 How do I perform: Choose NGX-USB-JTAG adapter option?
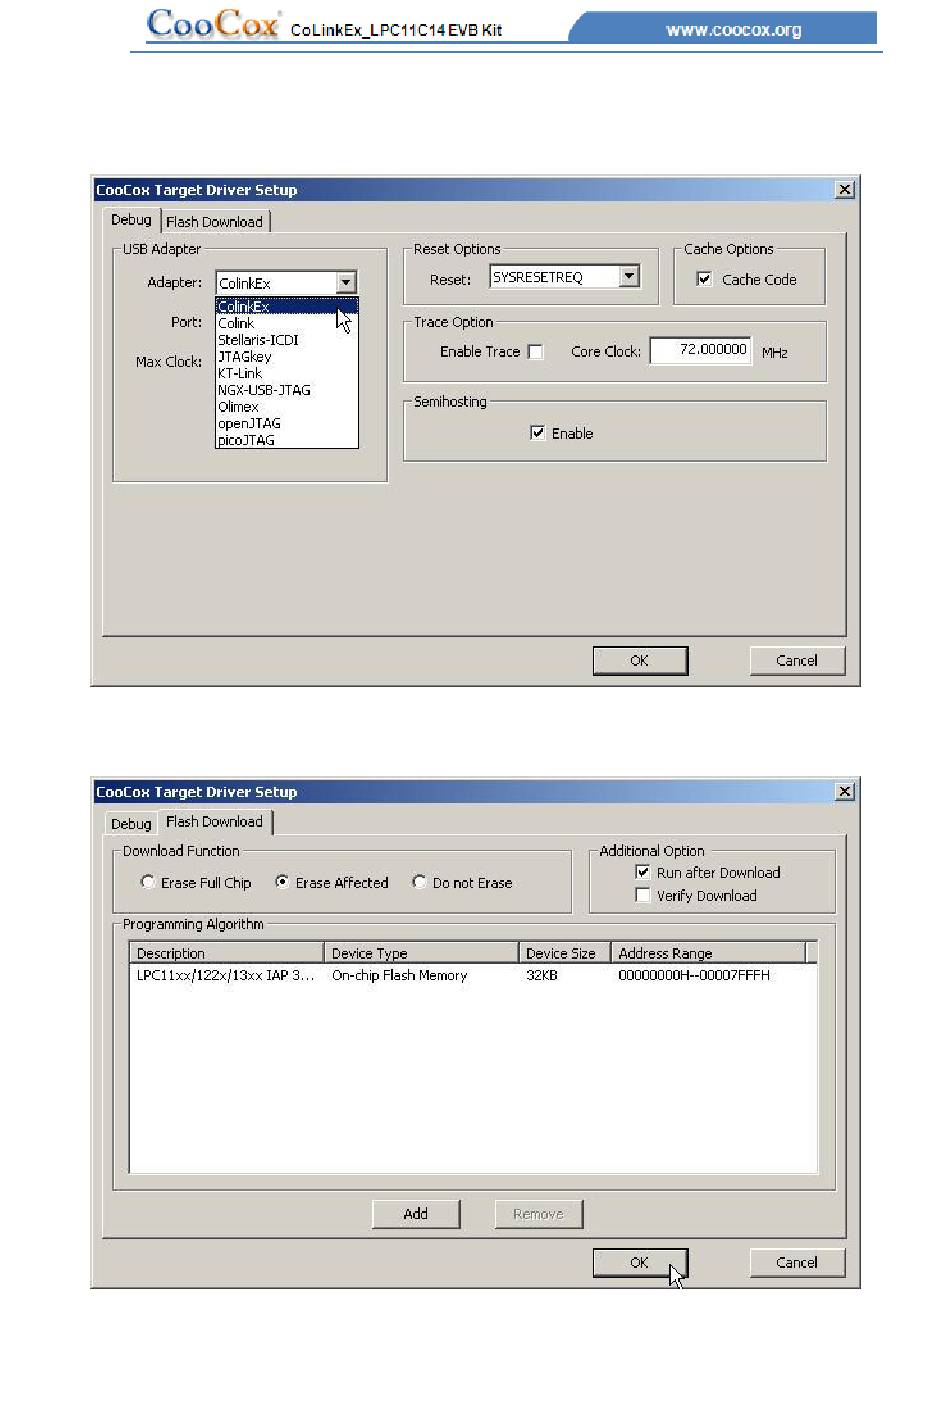pos(287,390)
